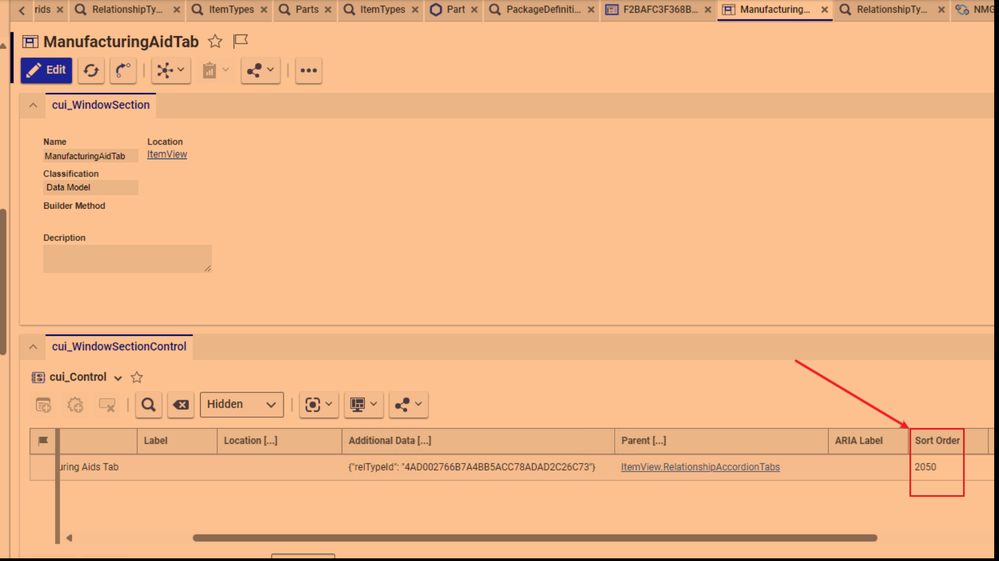Open the three-dots more options menu
Image resolution: width=999 pixels, height=561 pixels.
[308, 70]
